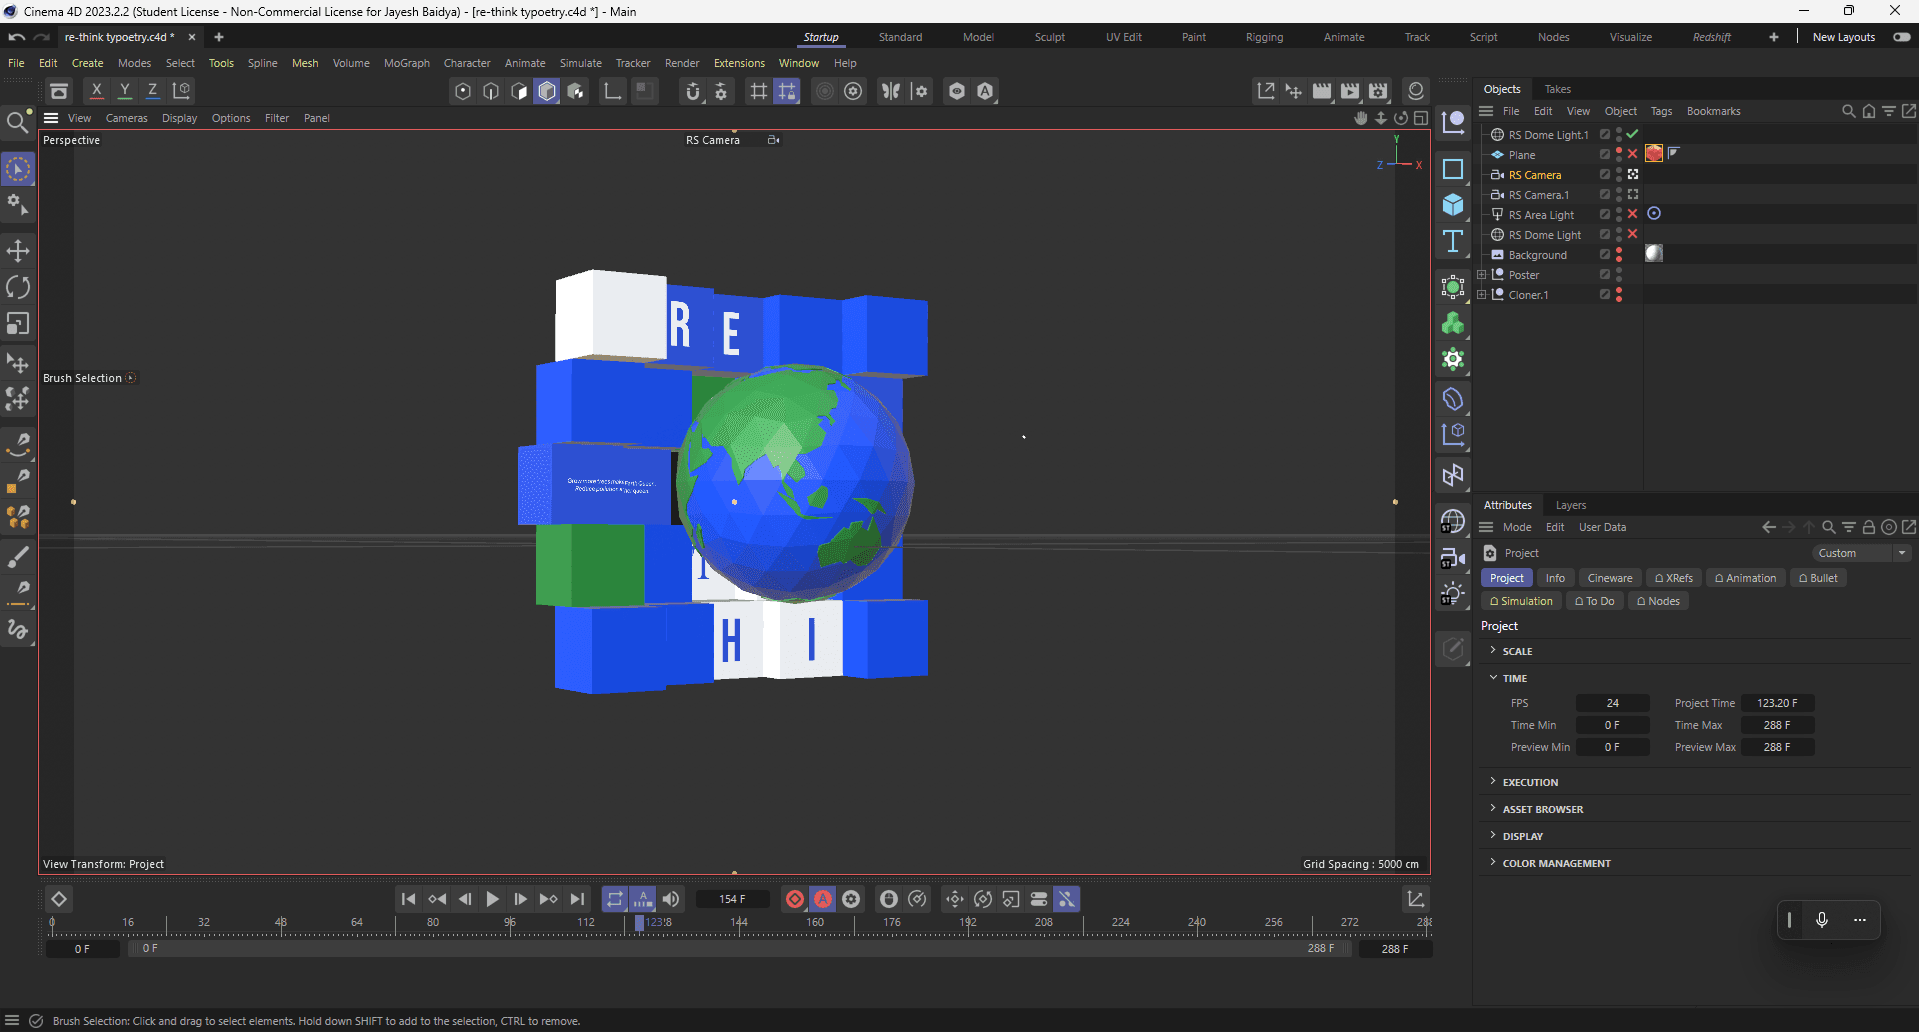The width and height of the screenshot is (1919, 1032).
Task: Click the timeline playhead marker
Action: click(x=640, y=923)
